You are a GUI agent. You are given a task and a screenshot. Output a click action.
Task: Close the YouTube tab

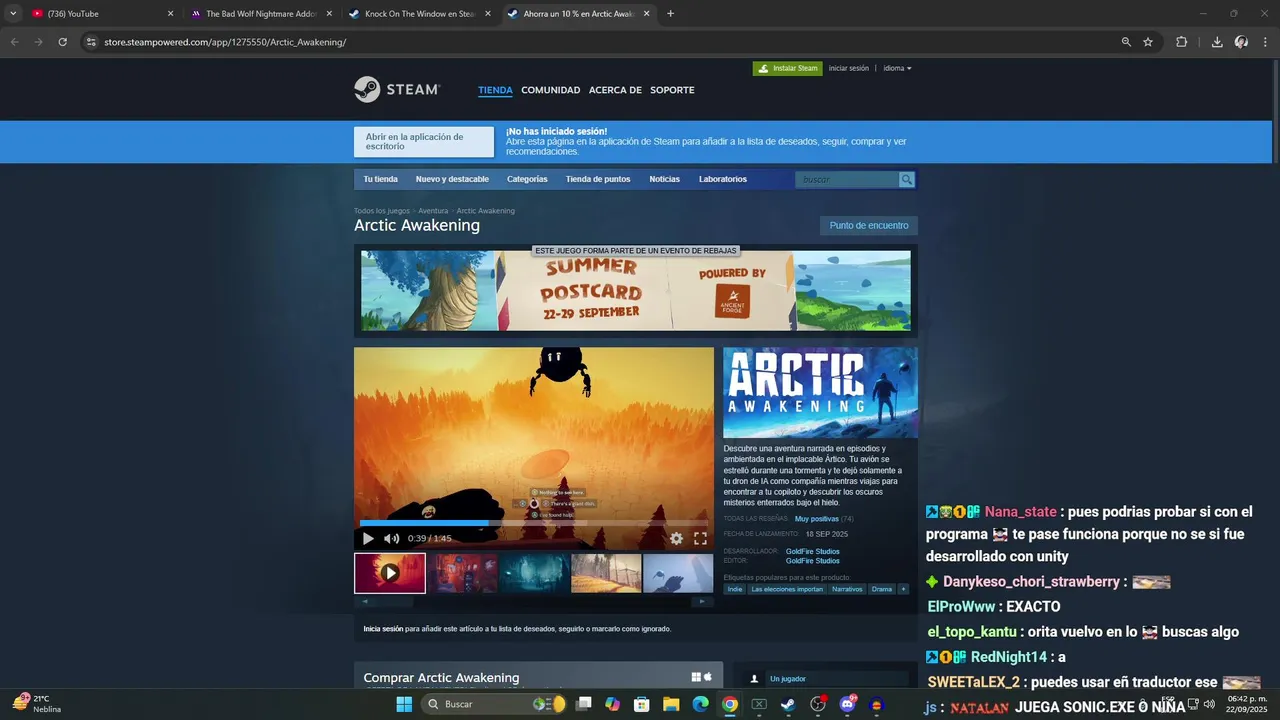click(170, 14)
